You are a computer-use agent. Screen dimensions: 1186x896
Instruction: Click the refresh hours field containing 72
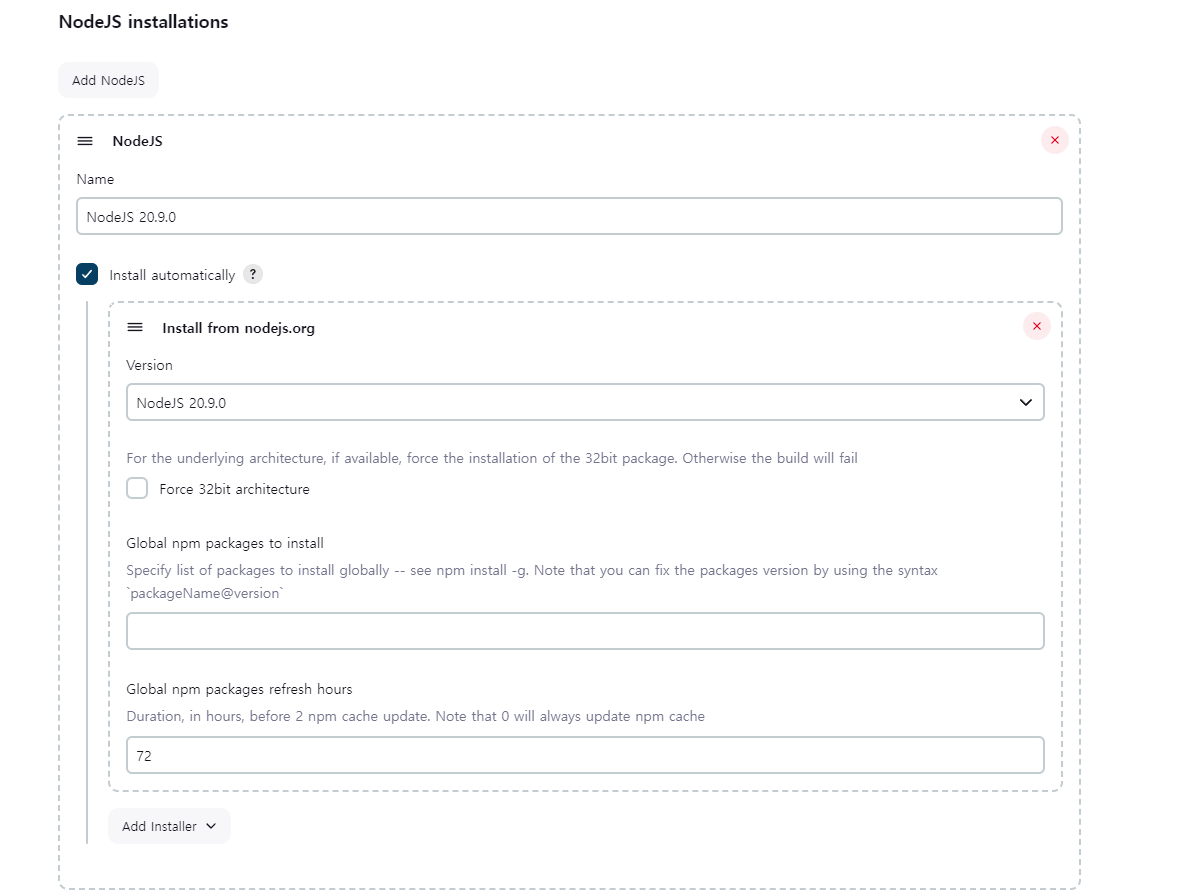point(585,755)
